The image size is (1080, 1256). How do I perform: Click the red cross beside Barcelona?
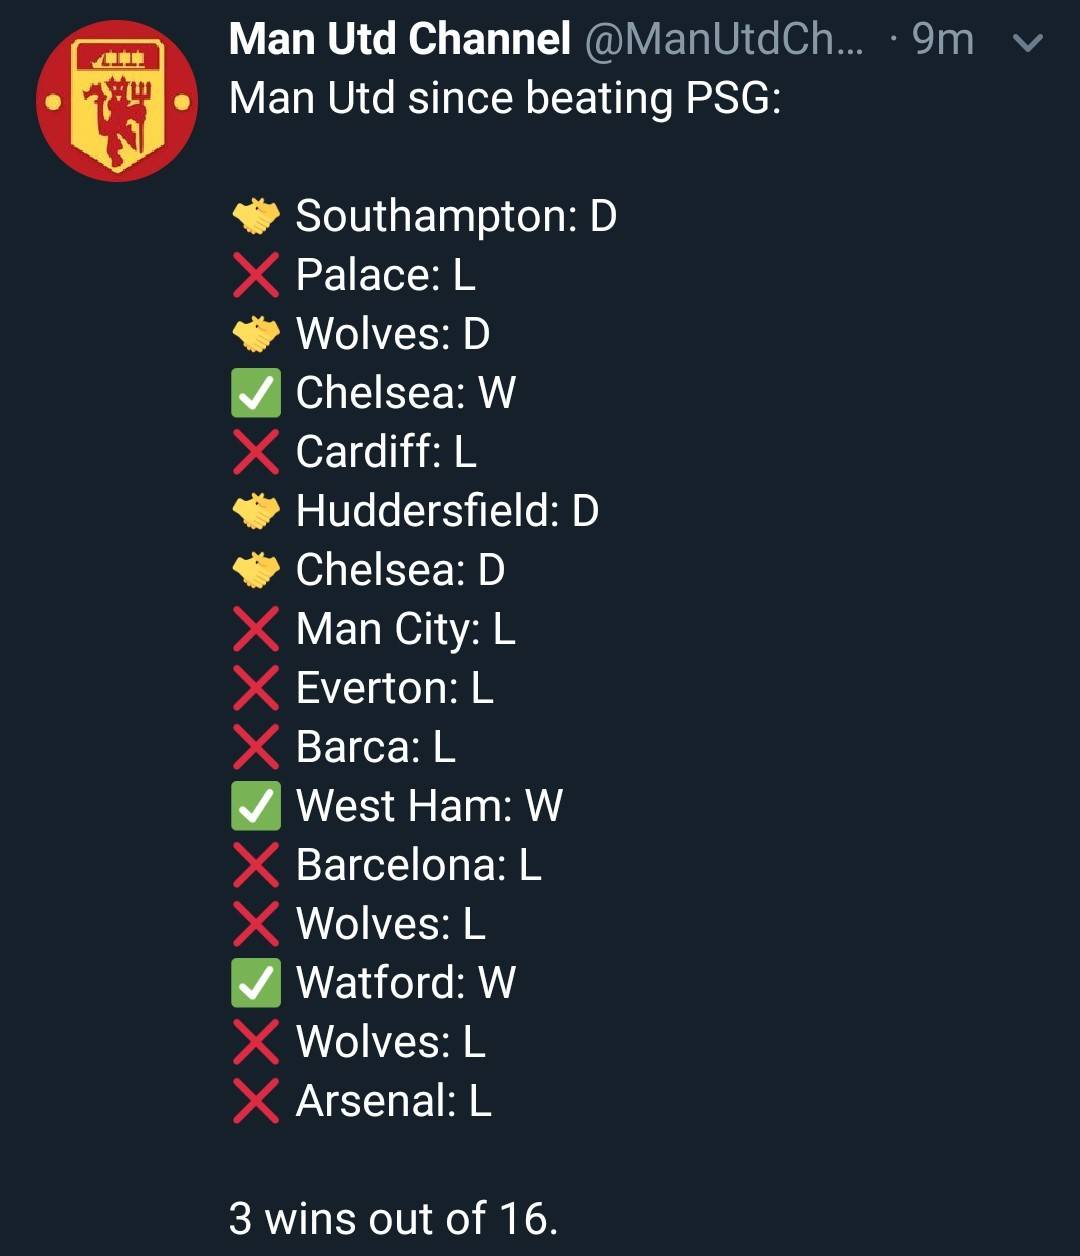pyautogui.click(x=256, y=866)
